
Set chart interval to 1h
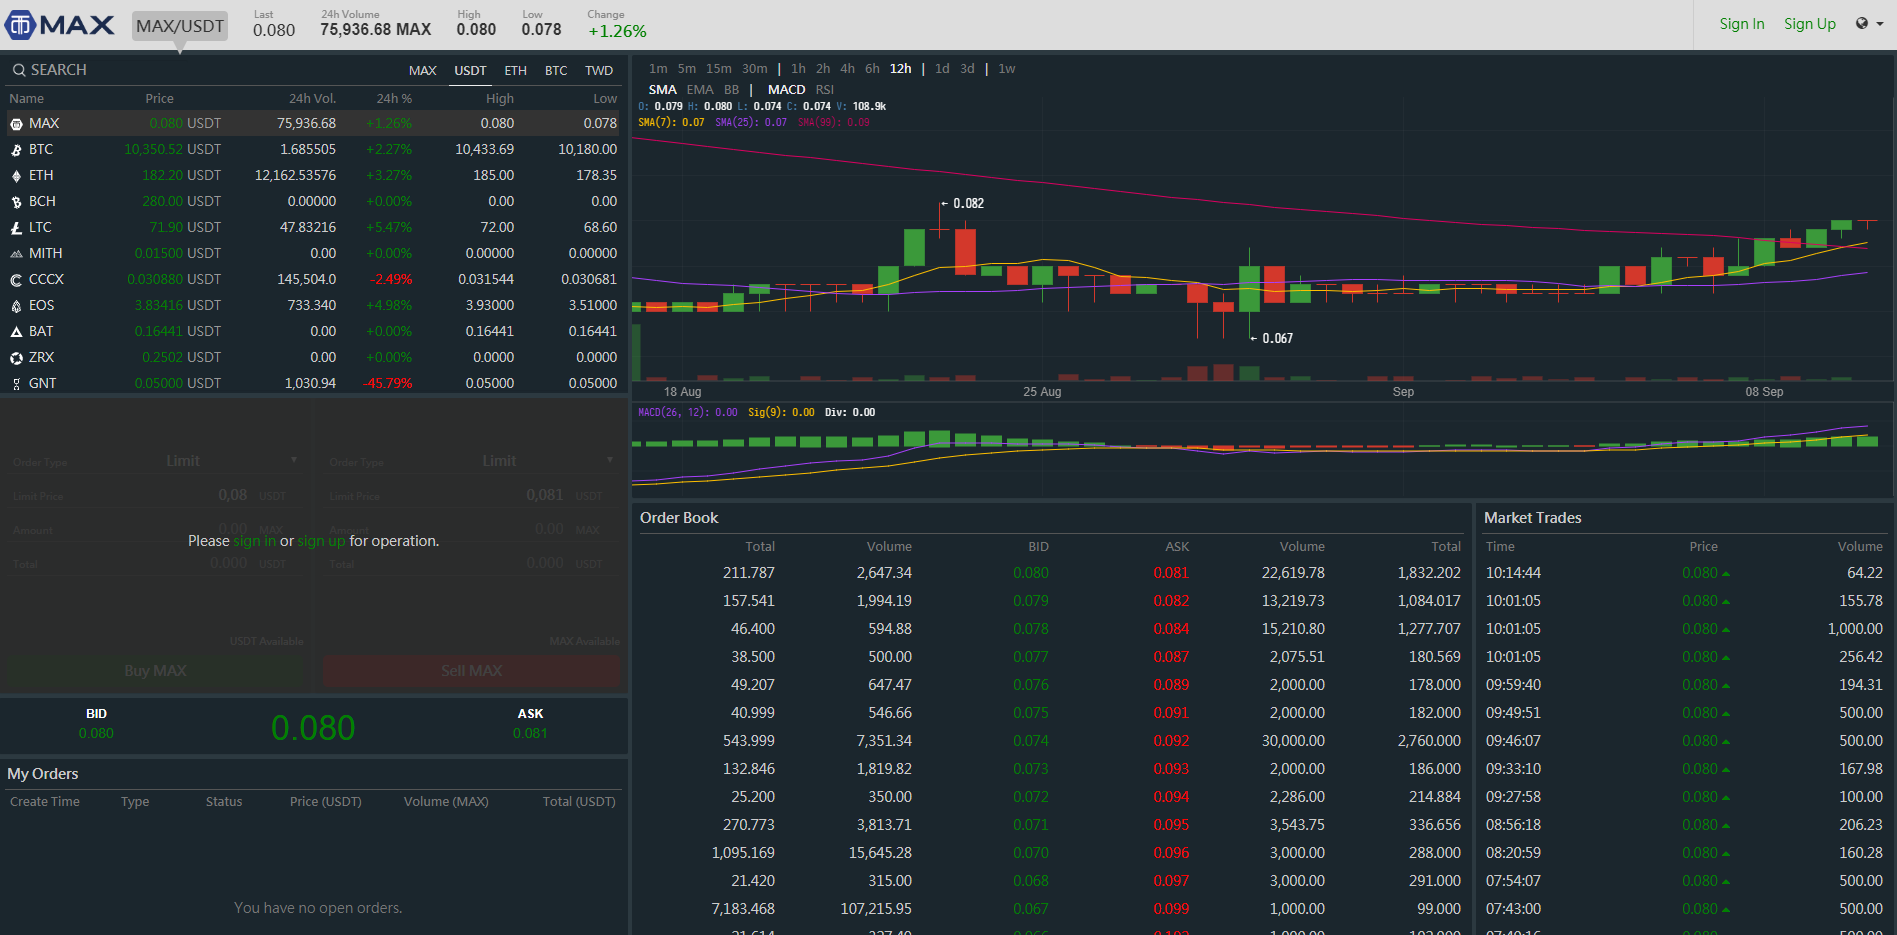[x=798, y=69]
